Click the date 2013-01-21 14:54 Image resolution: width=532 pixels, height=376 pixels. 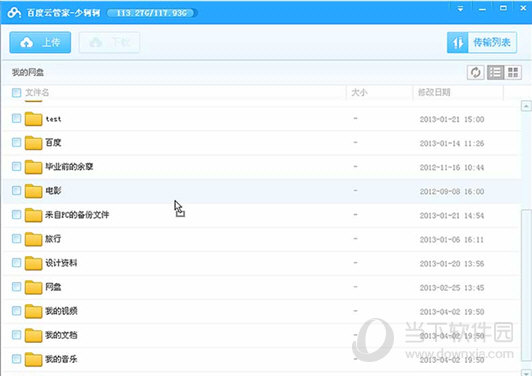pos(452,216)
